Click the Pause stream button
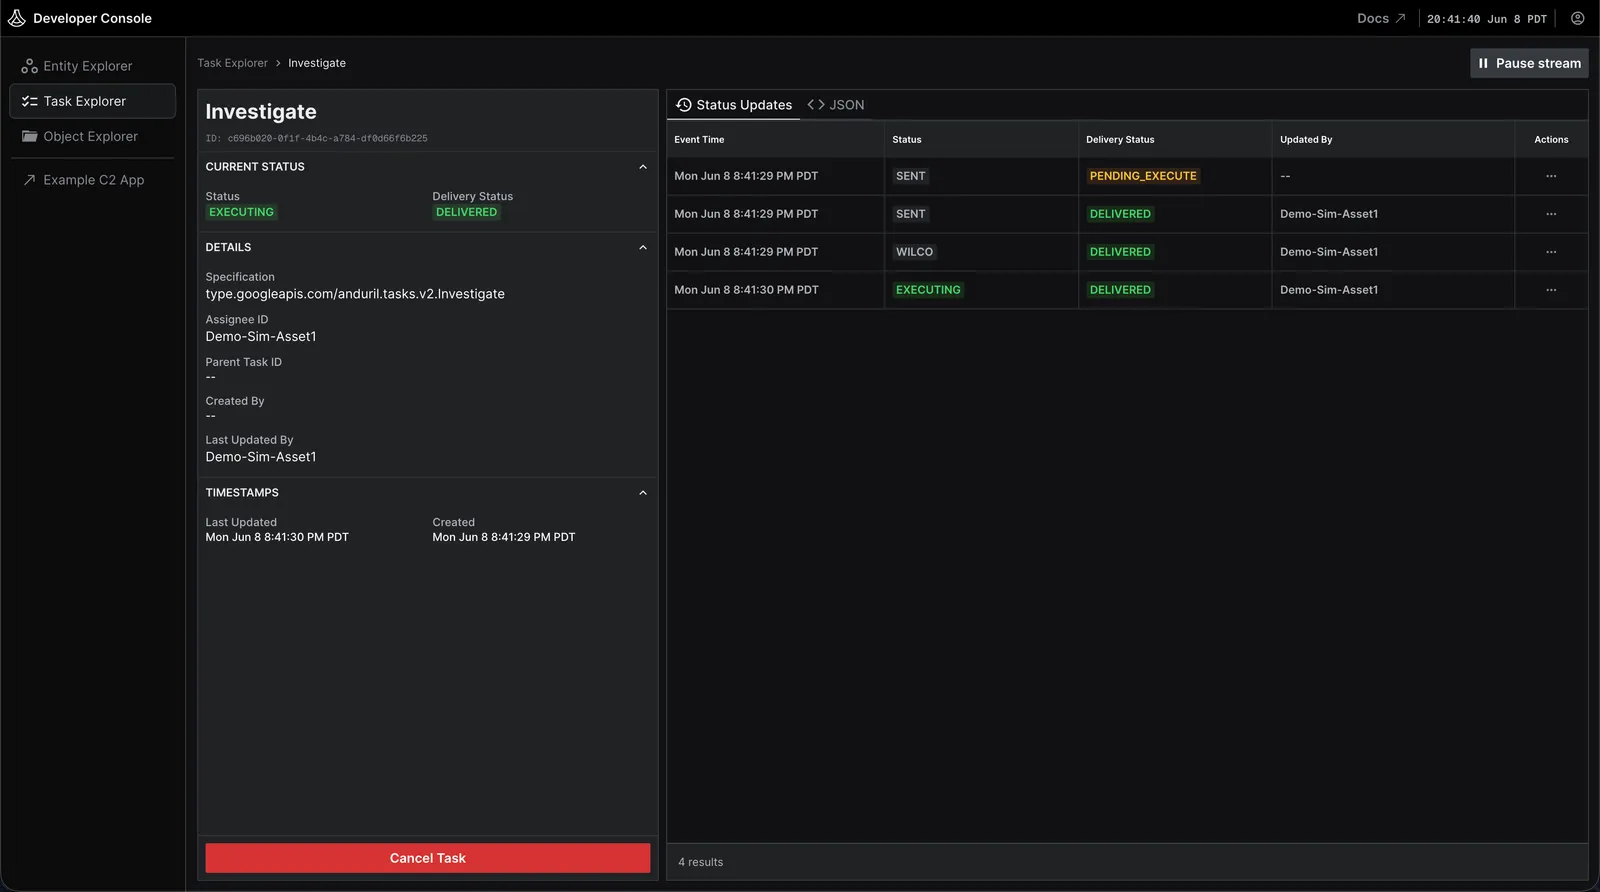The image size is (1600, 892). point(1529,63)
